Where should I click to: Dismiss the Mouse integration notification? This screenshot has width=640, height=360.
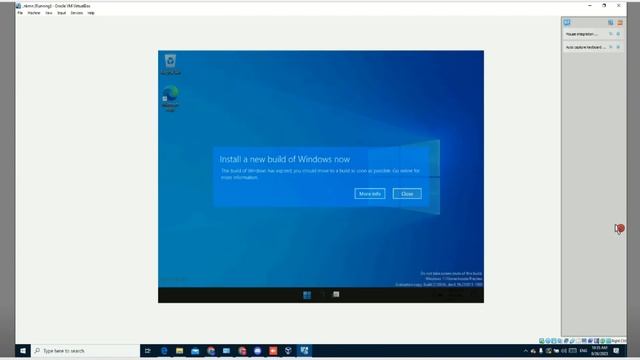click(618, 34)
